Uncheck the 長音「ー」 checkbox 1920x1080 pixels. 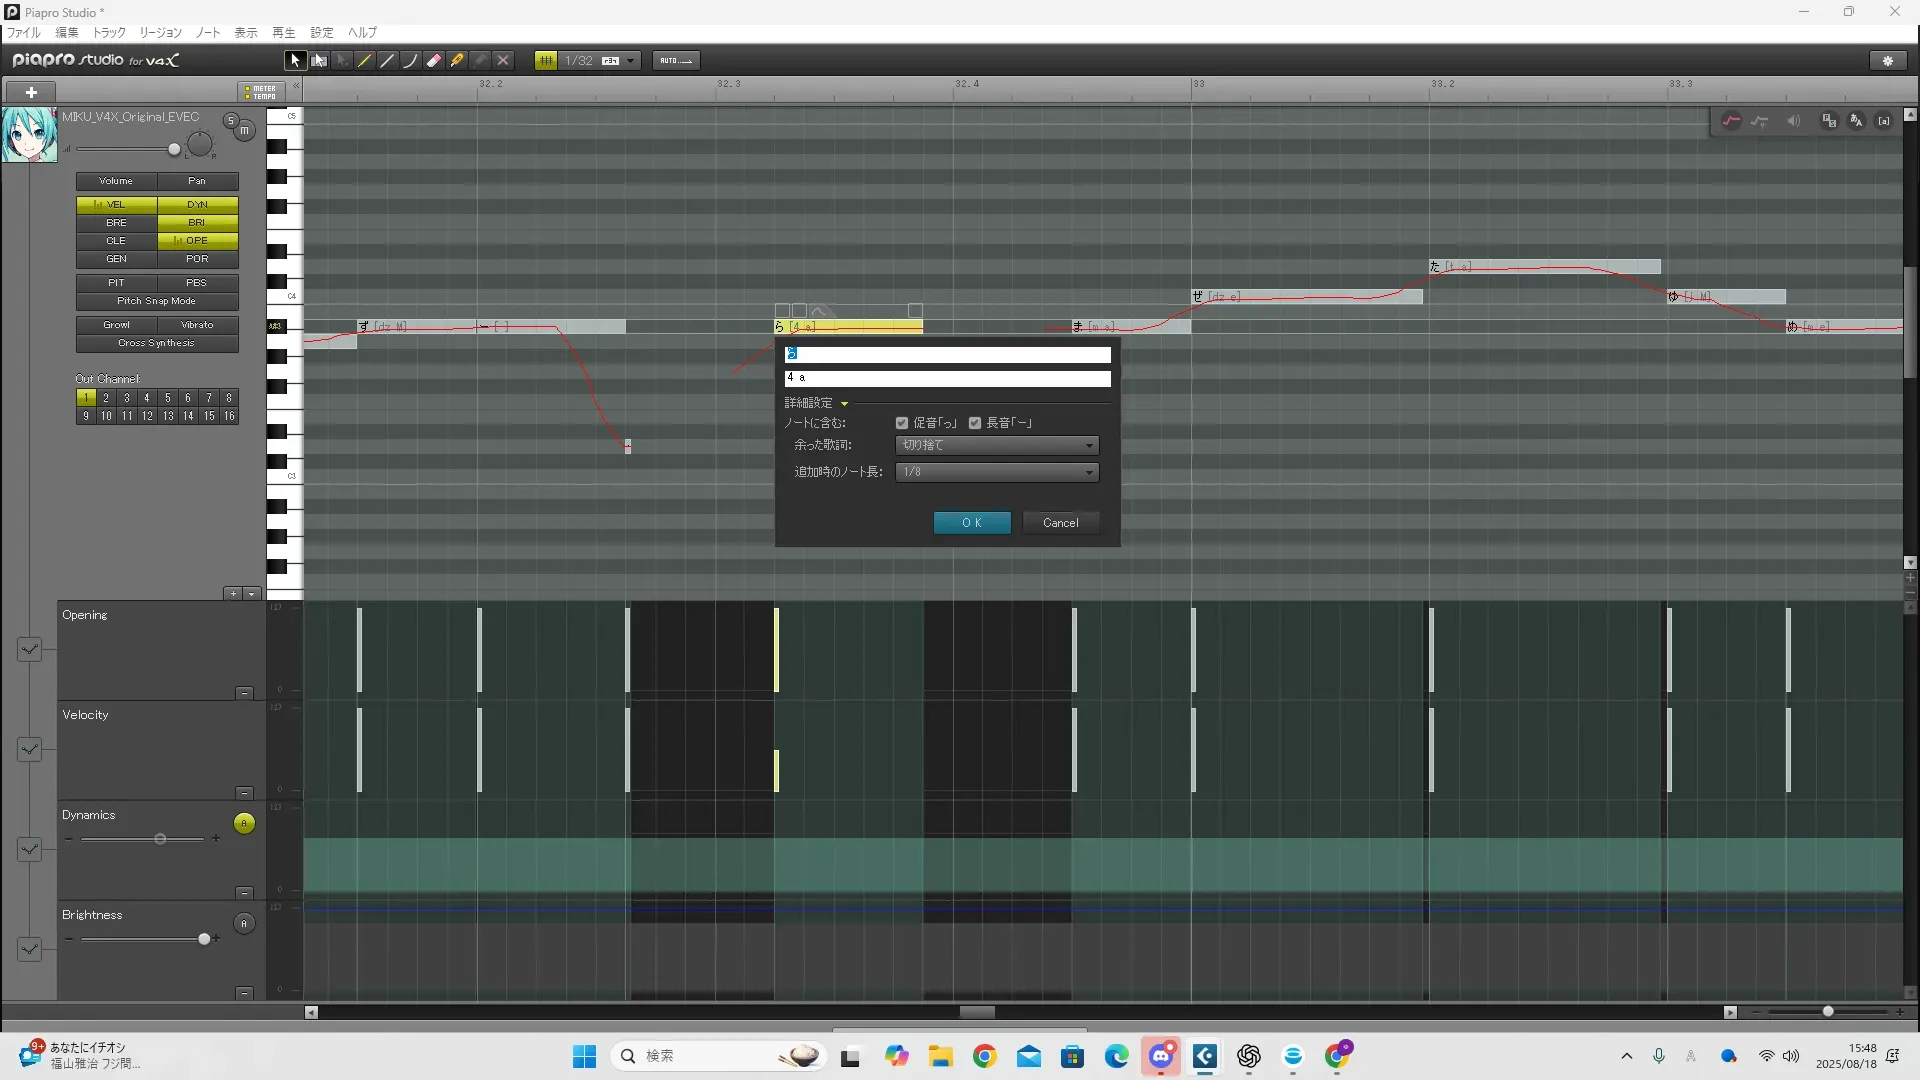coord(975,423)
